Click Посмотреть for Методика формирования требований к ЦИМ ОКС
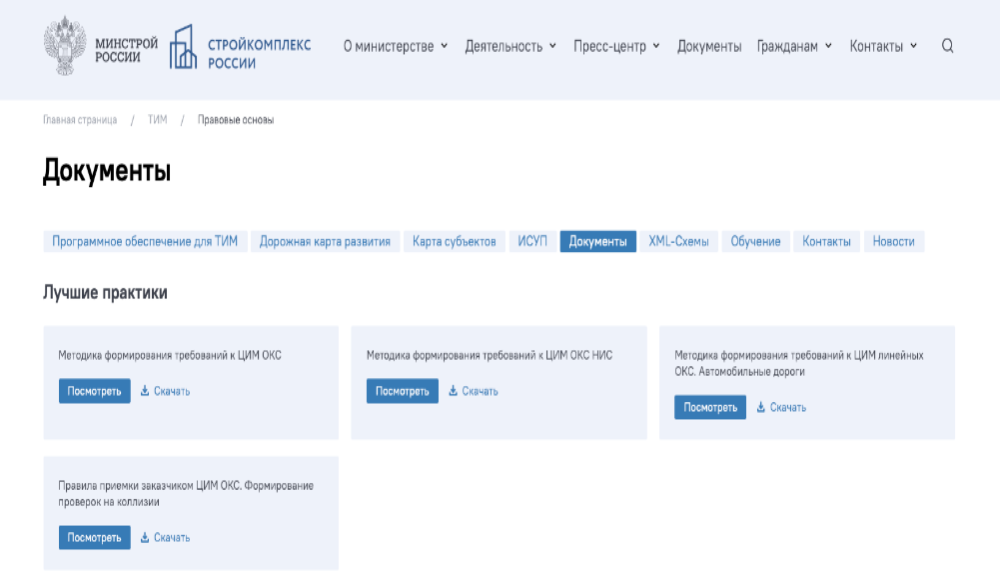 [x=94, y=392]
